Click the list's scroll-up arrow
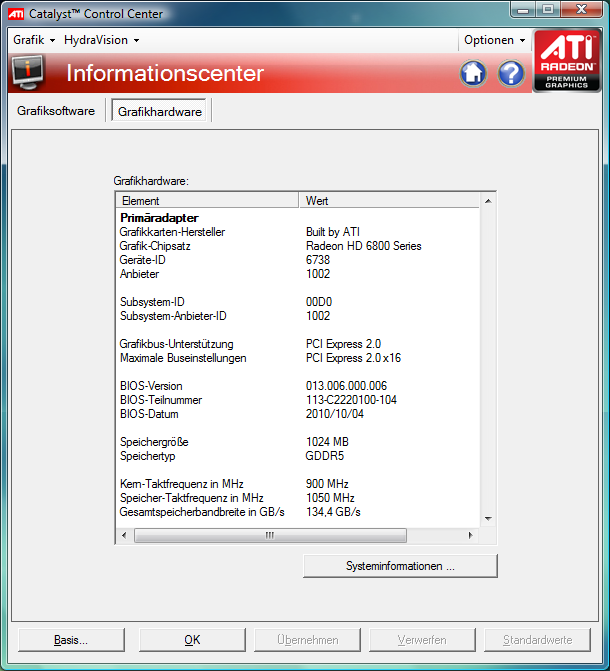Image resolution: width=610 pixels, height=671 pixels. 488,201
